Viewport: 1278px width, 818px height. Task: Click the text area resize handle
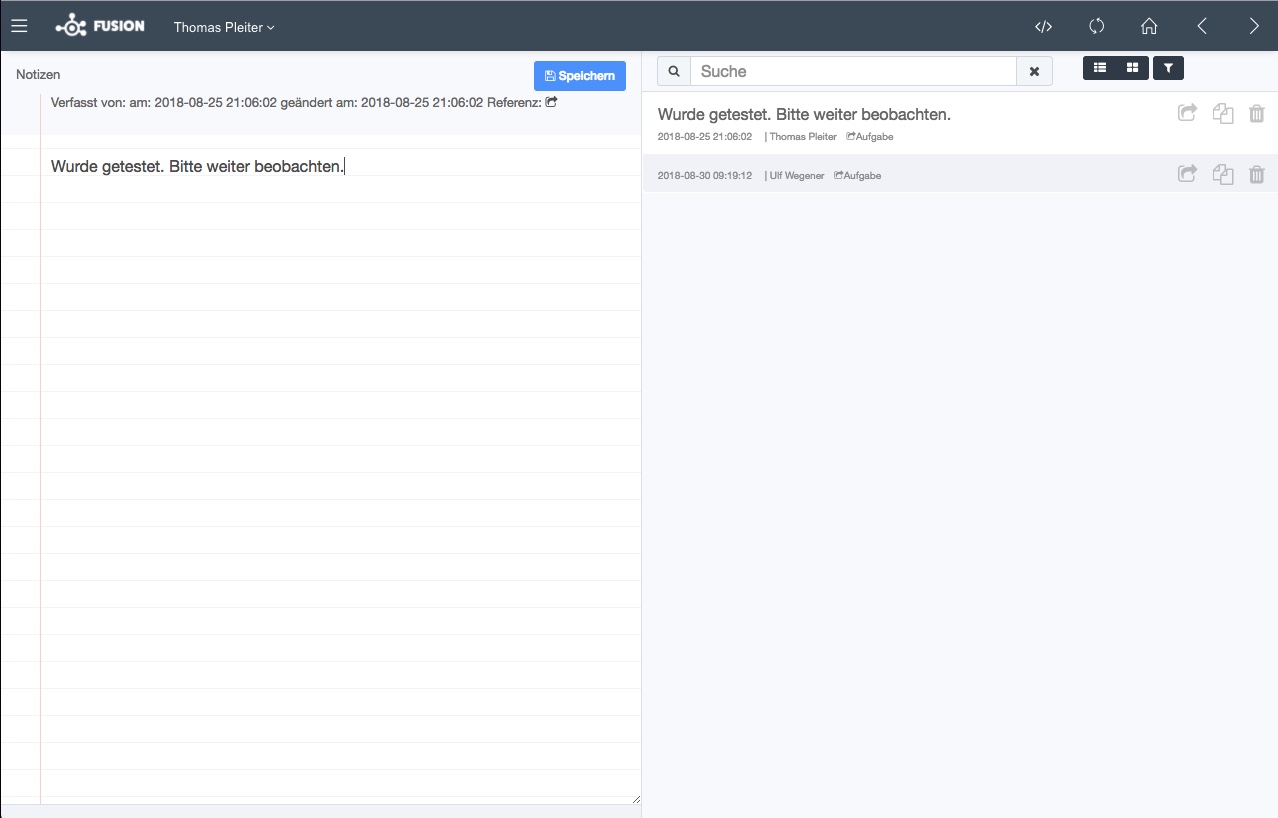pyautogui.click(x=635, y=798)
